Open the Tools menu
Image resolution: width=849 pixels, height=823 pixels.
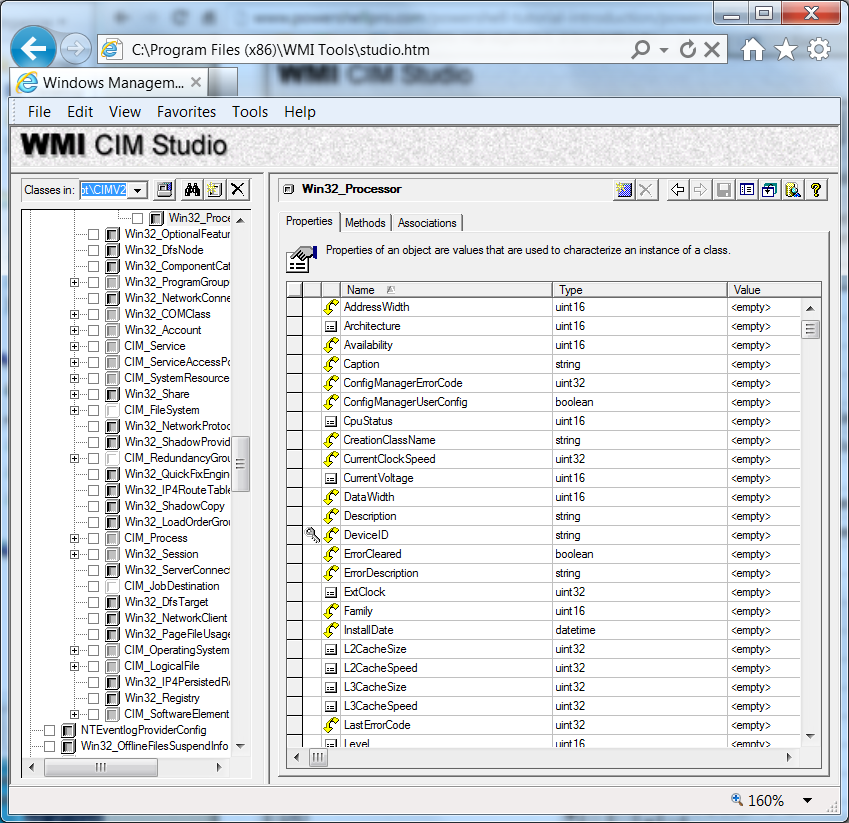[x=250, y=112]
